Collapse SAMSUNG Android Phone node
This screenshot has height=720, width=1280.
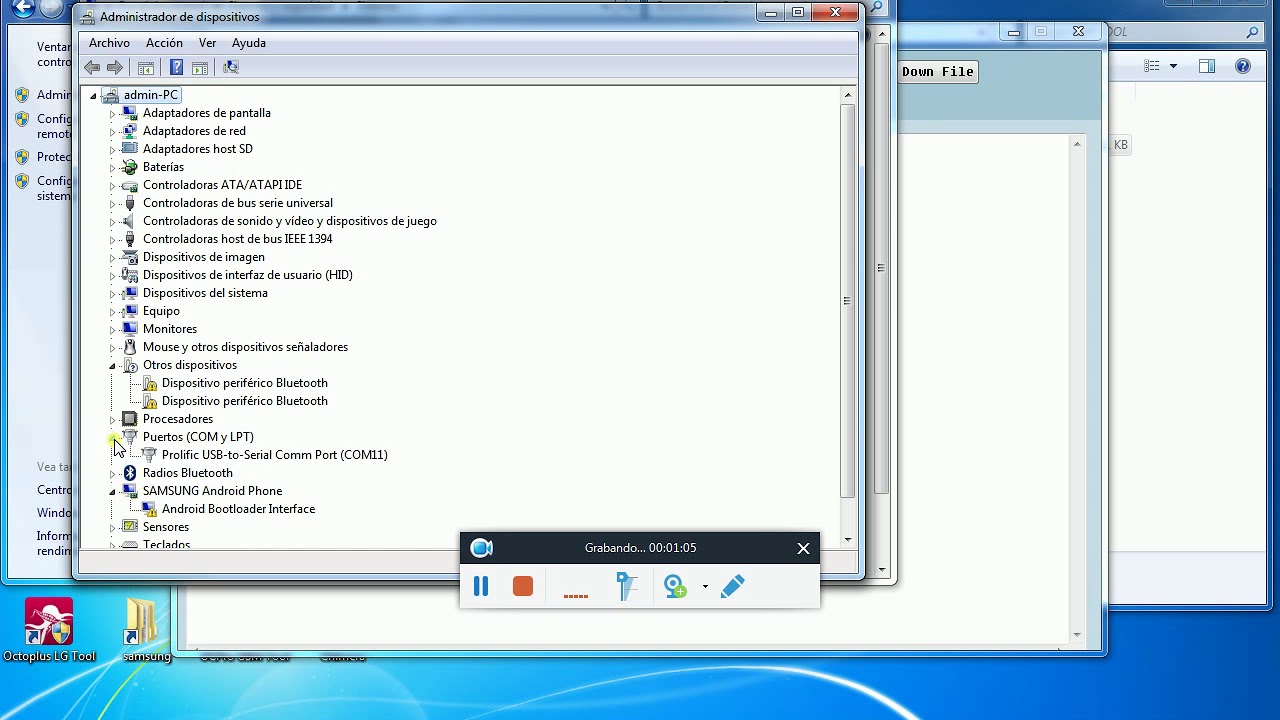point(112,492)
